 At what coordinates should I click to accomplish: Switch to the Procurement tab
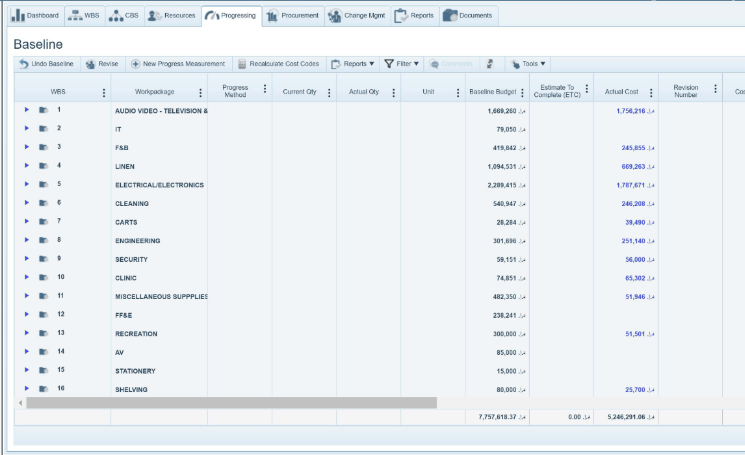[x=293, y=15]
